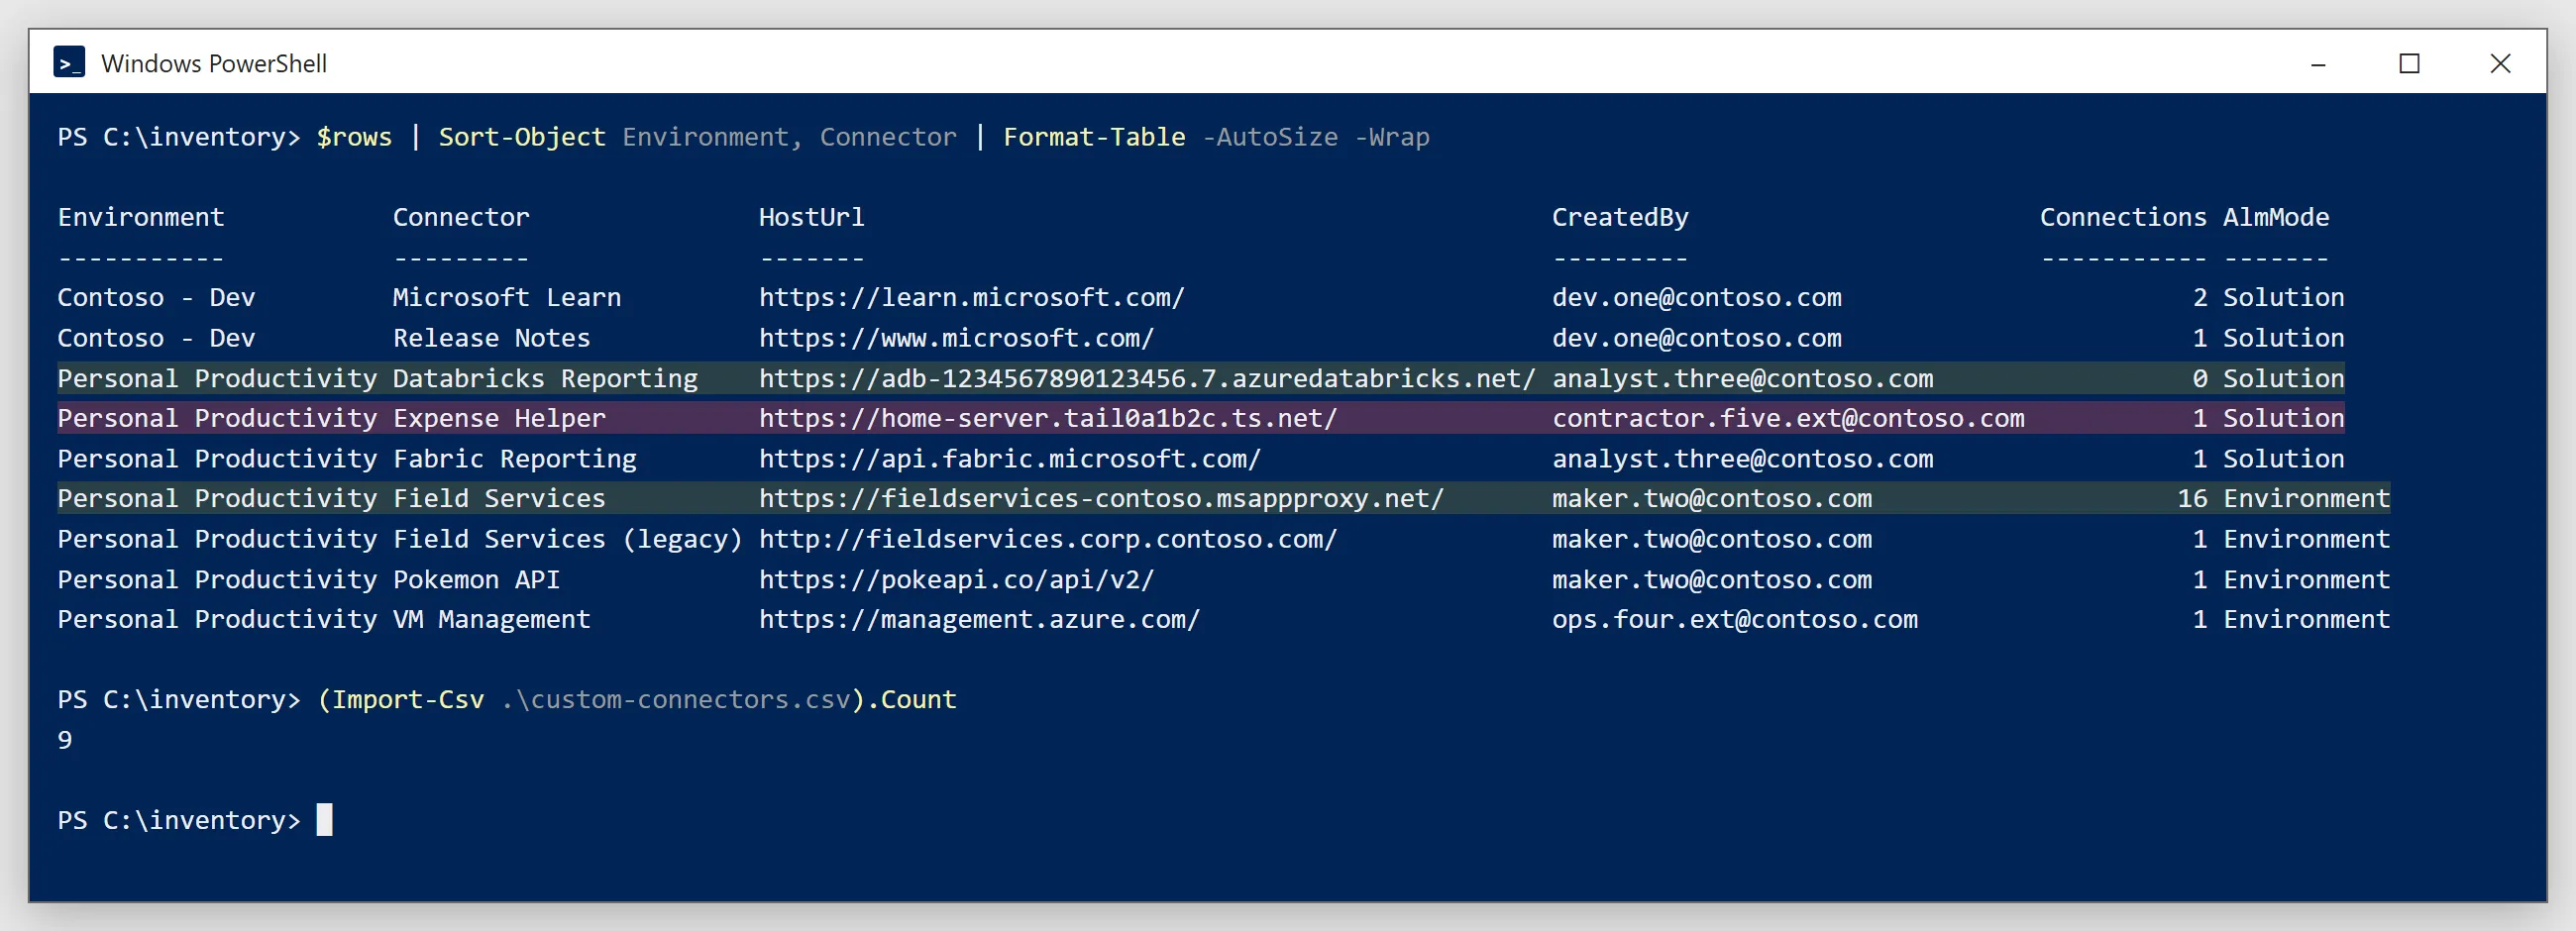Click the connection count 0 for Databricks
2576x931 pixels.
[2200, 378]
